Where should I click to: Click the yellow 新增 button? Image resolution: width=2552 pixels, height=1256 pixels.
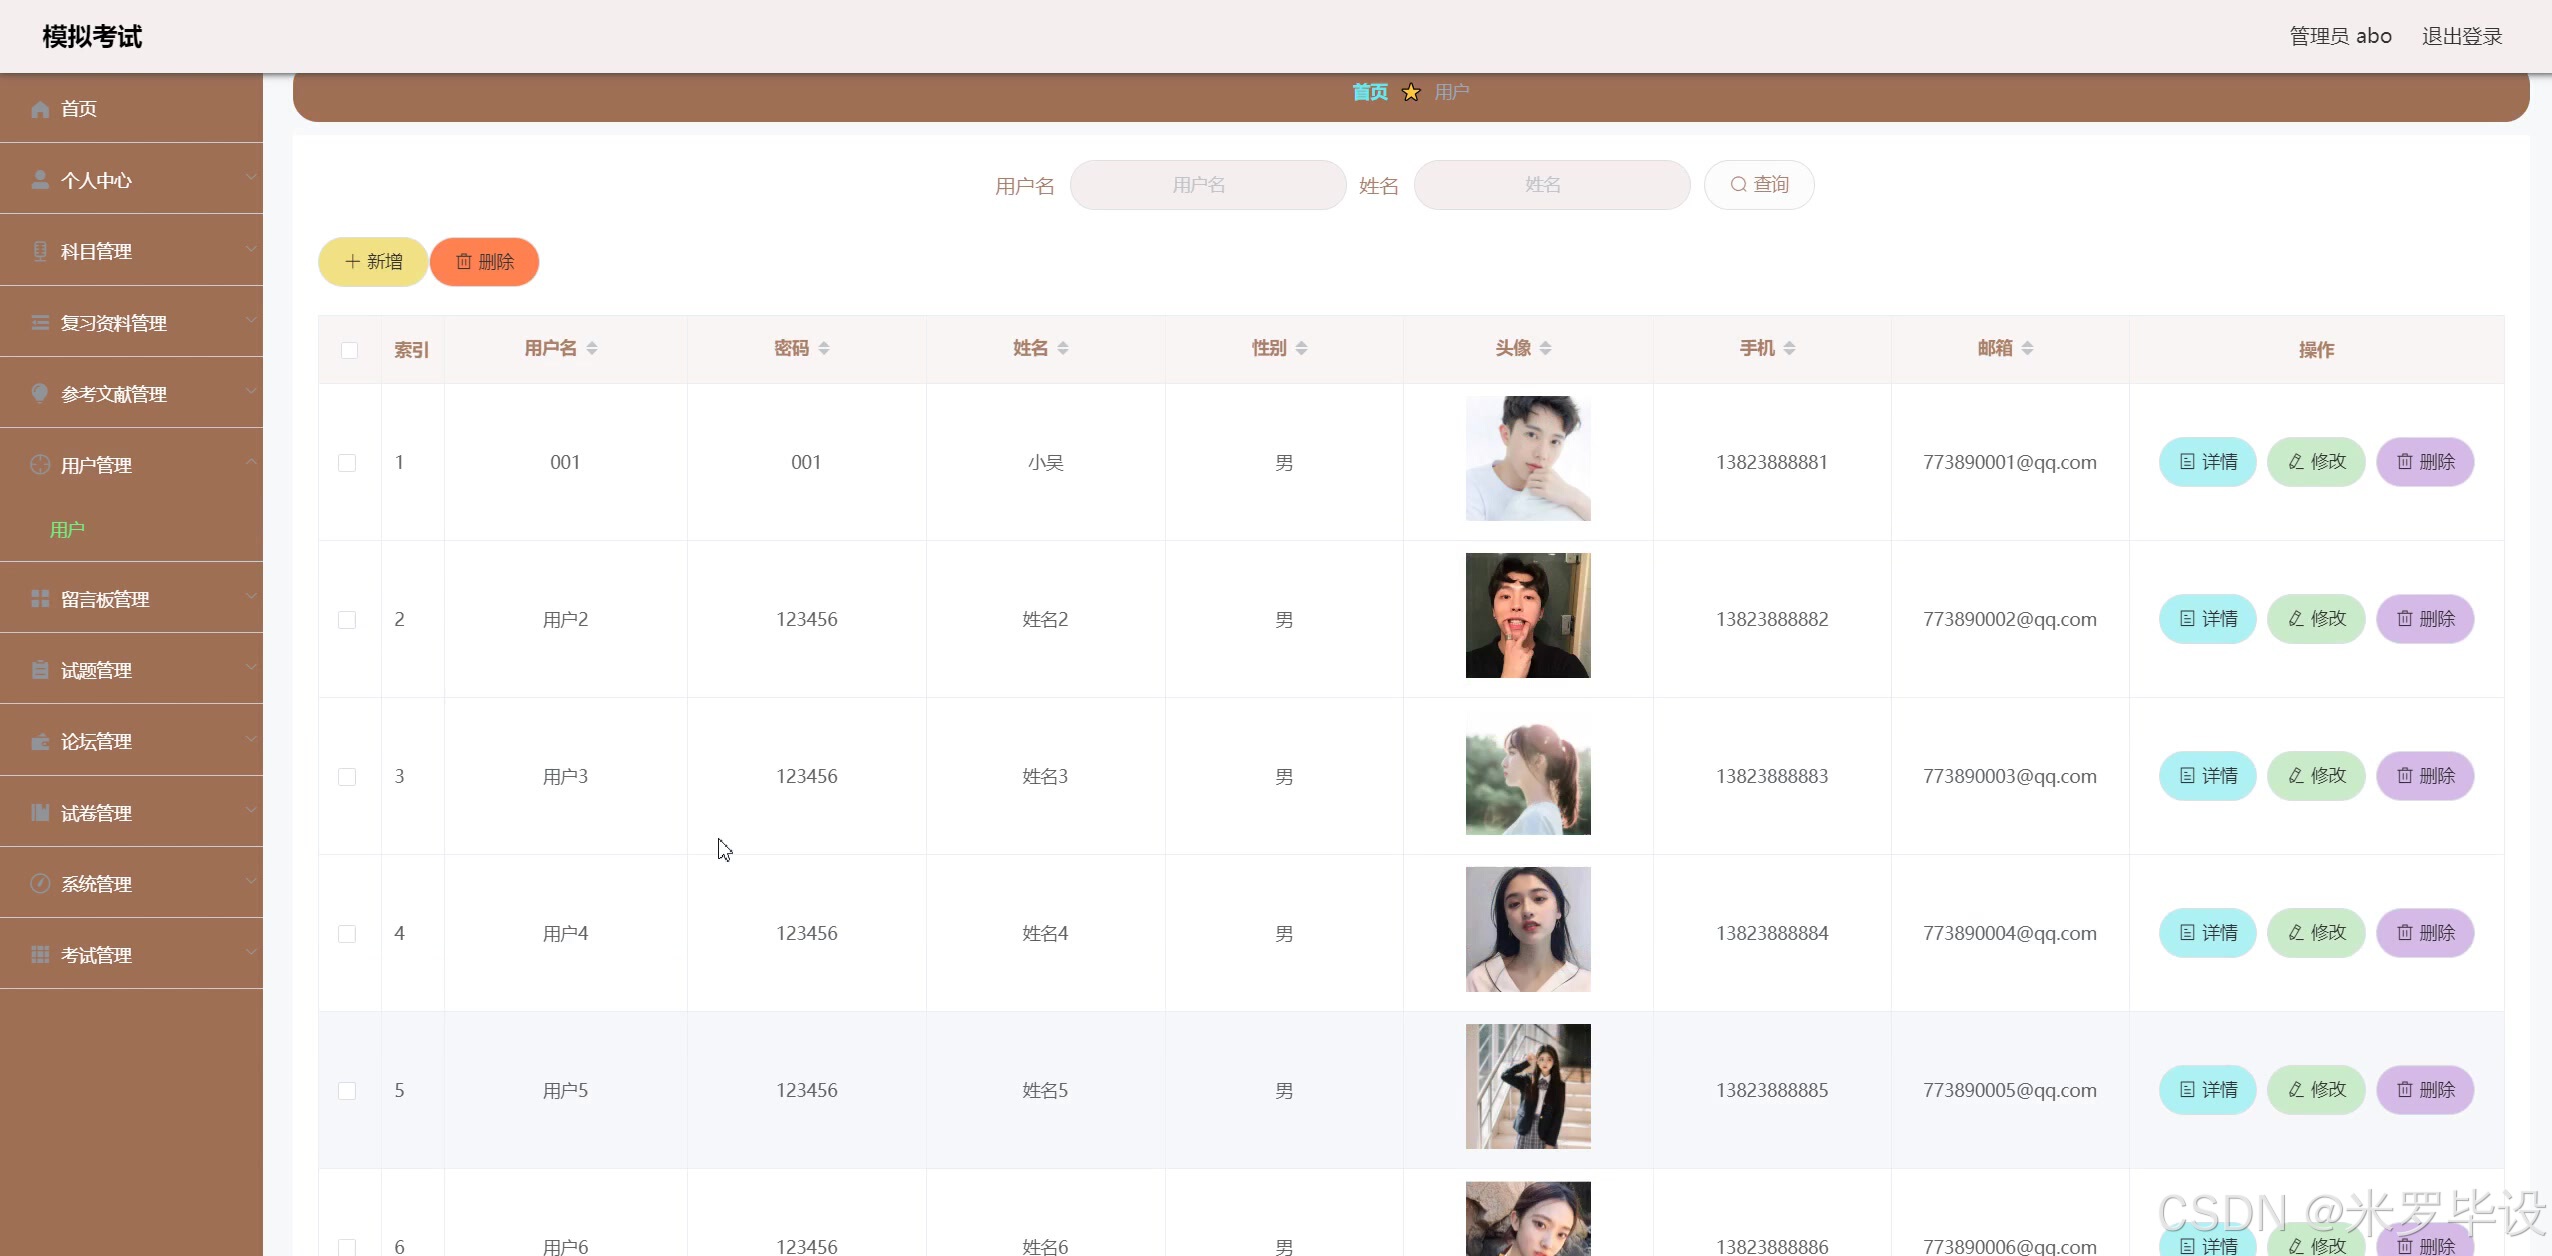coord(373,262)
